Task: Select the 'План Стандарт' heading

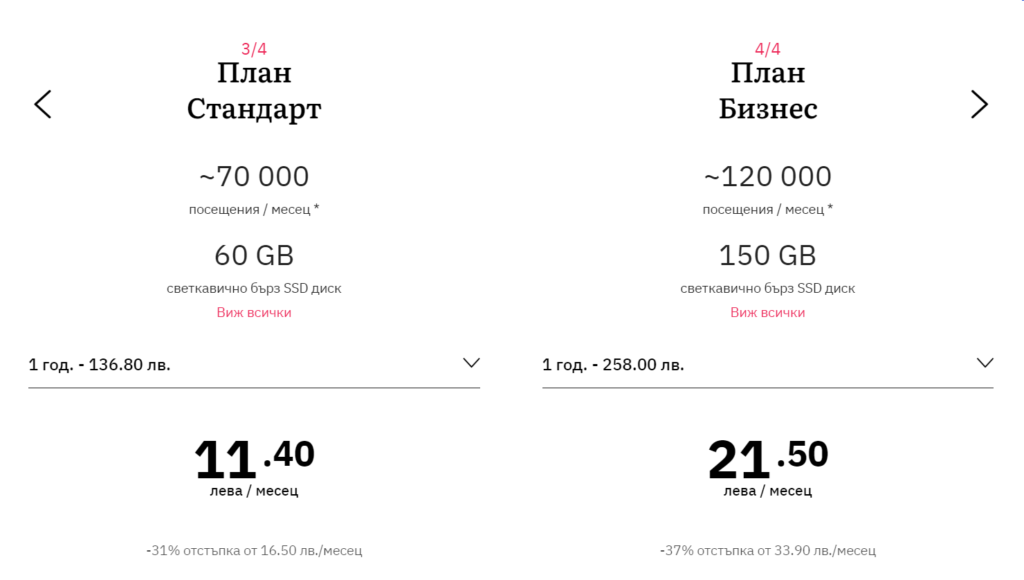Action: (254, 91)
